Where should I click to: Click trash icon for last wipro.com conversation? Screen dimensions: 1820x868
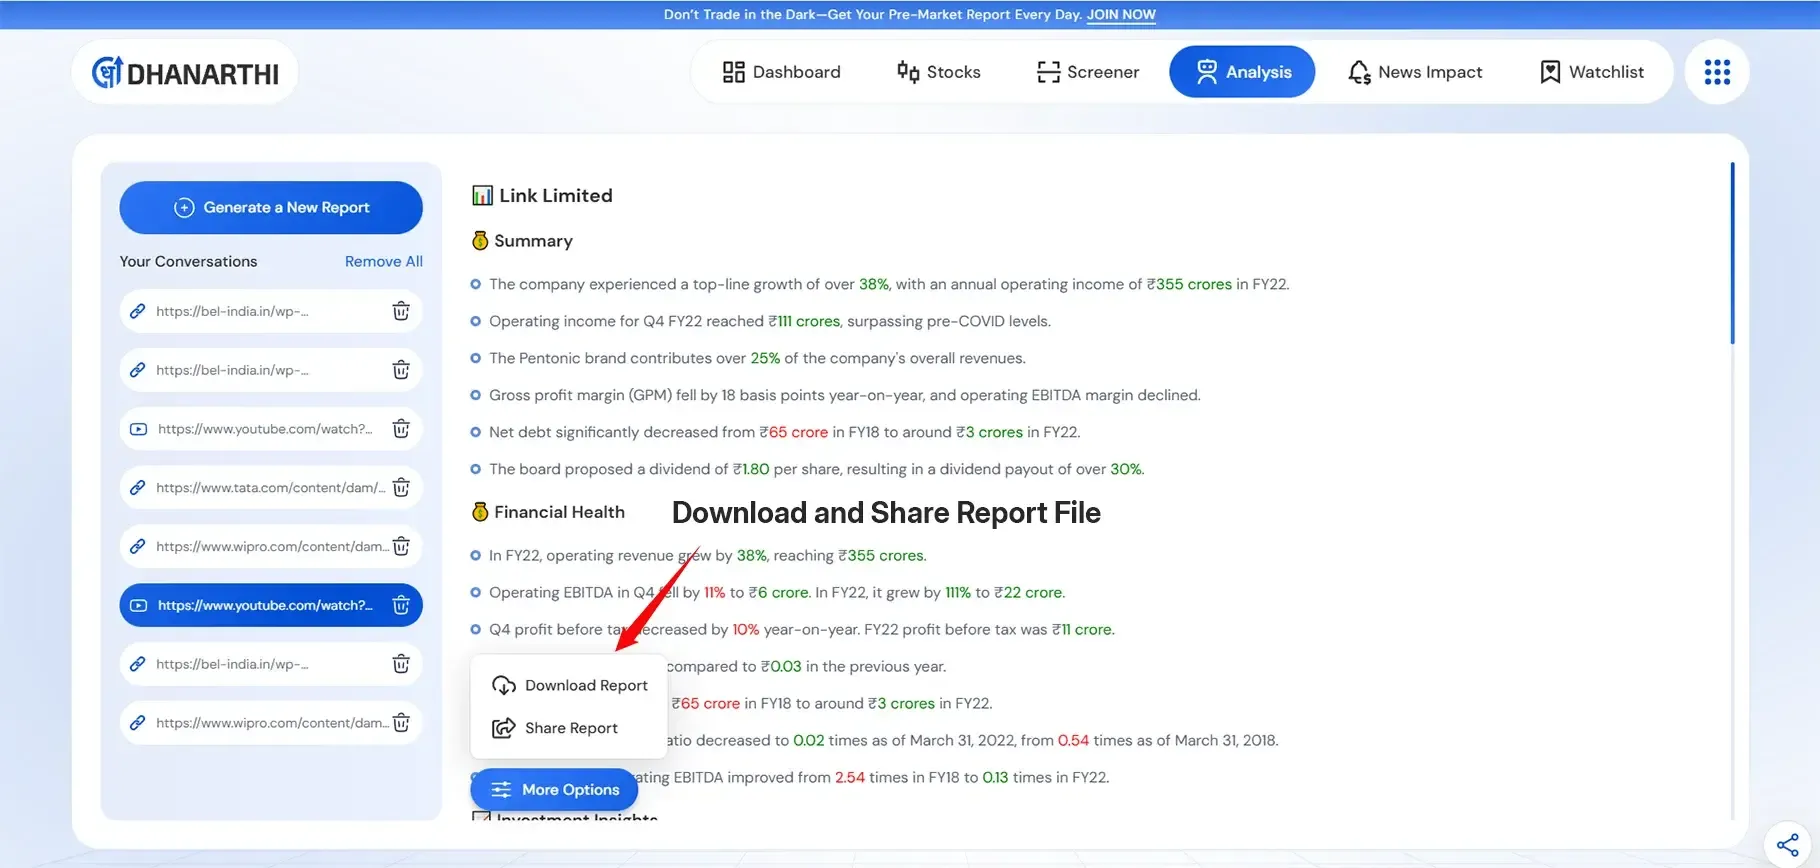pyautogui.click(x=401, y=723)
